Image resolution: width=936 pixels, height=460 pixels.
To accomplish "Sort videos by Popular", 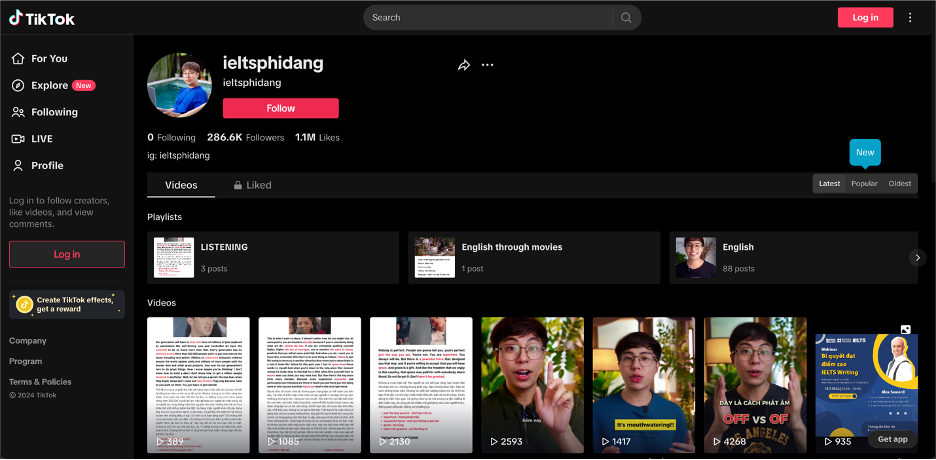I will tap(864, 183).
